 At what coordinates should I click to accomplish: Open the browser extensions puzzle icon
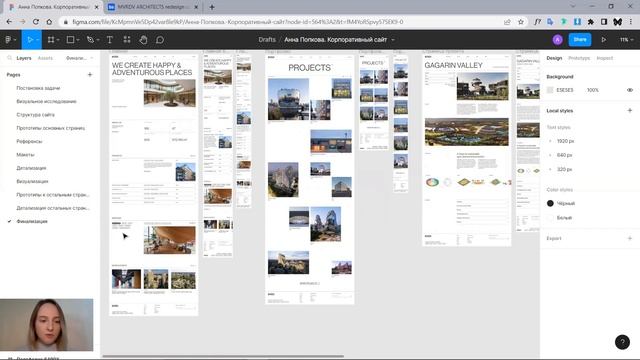(591, 22)
